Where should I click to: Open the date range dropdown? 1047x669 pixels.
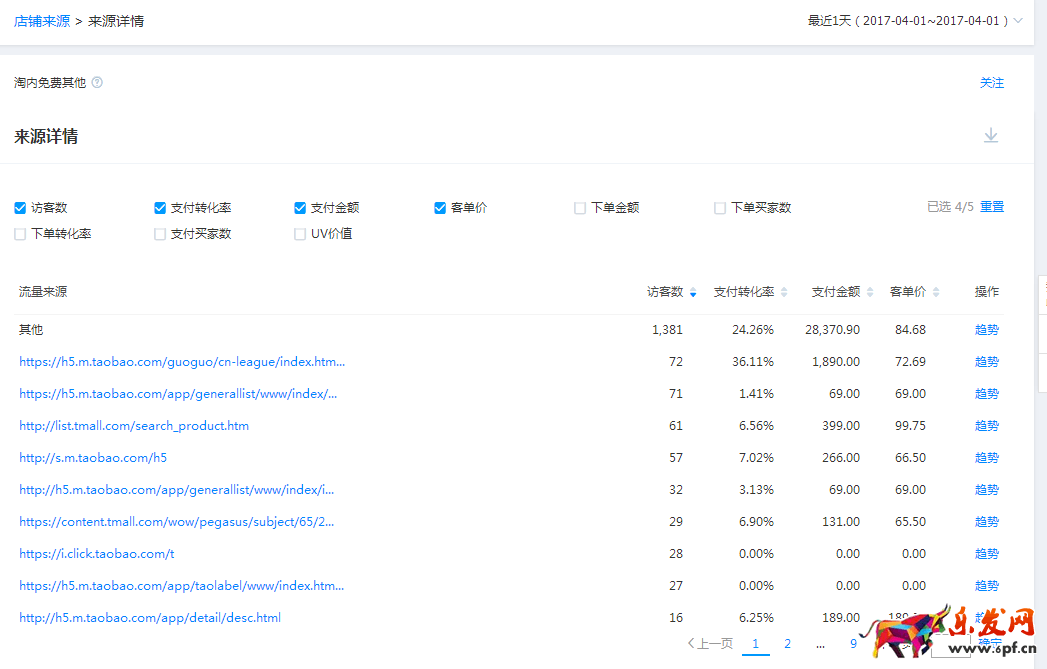pos(1018,21)
